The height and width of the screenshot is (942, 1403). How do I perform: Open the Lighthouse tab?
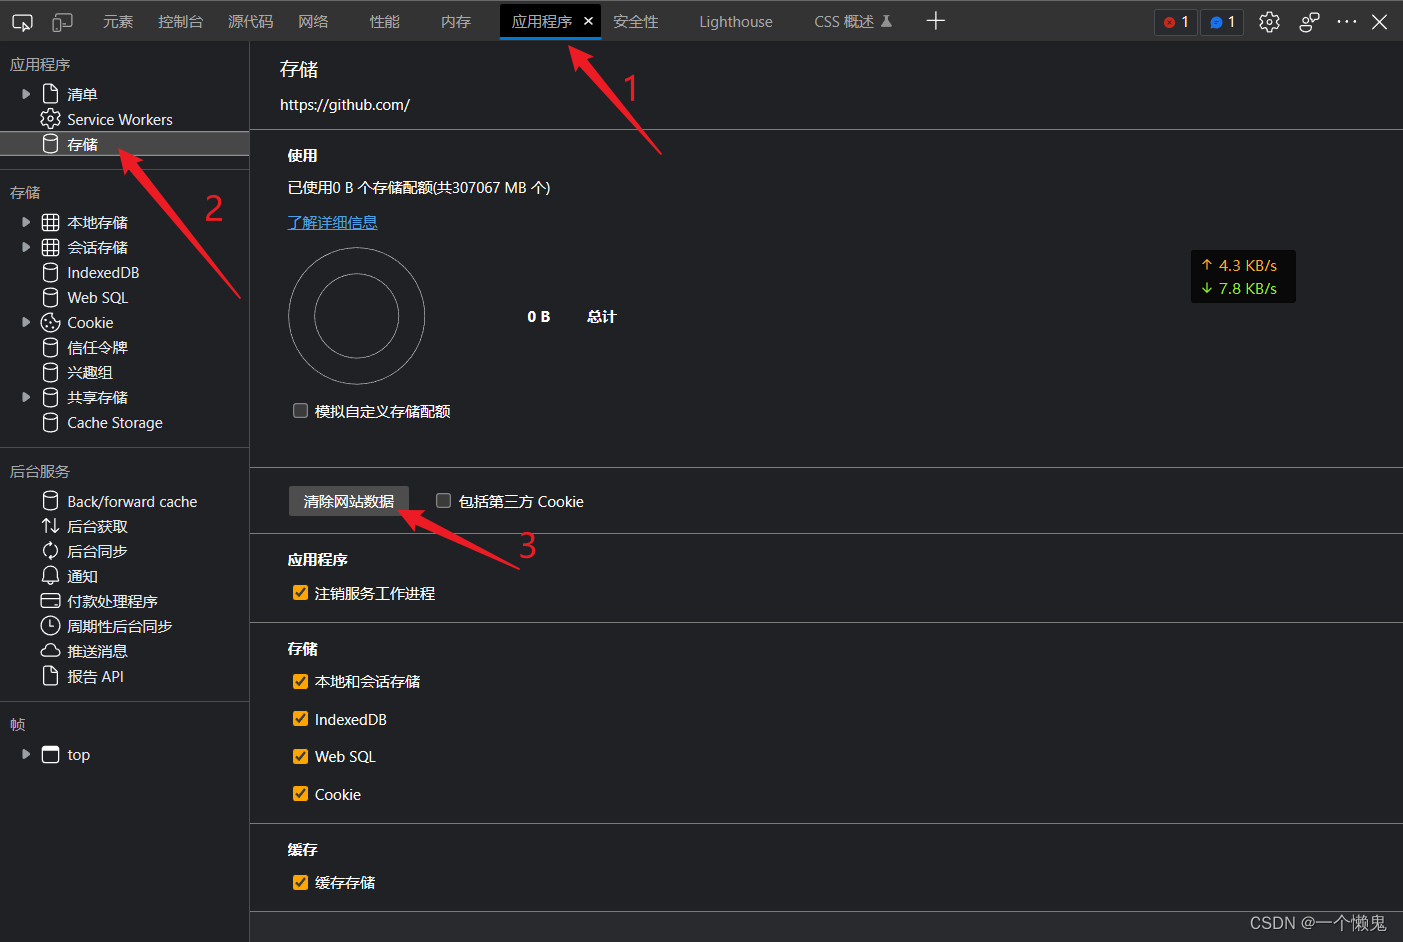pos(736,21)
